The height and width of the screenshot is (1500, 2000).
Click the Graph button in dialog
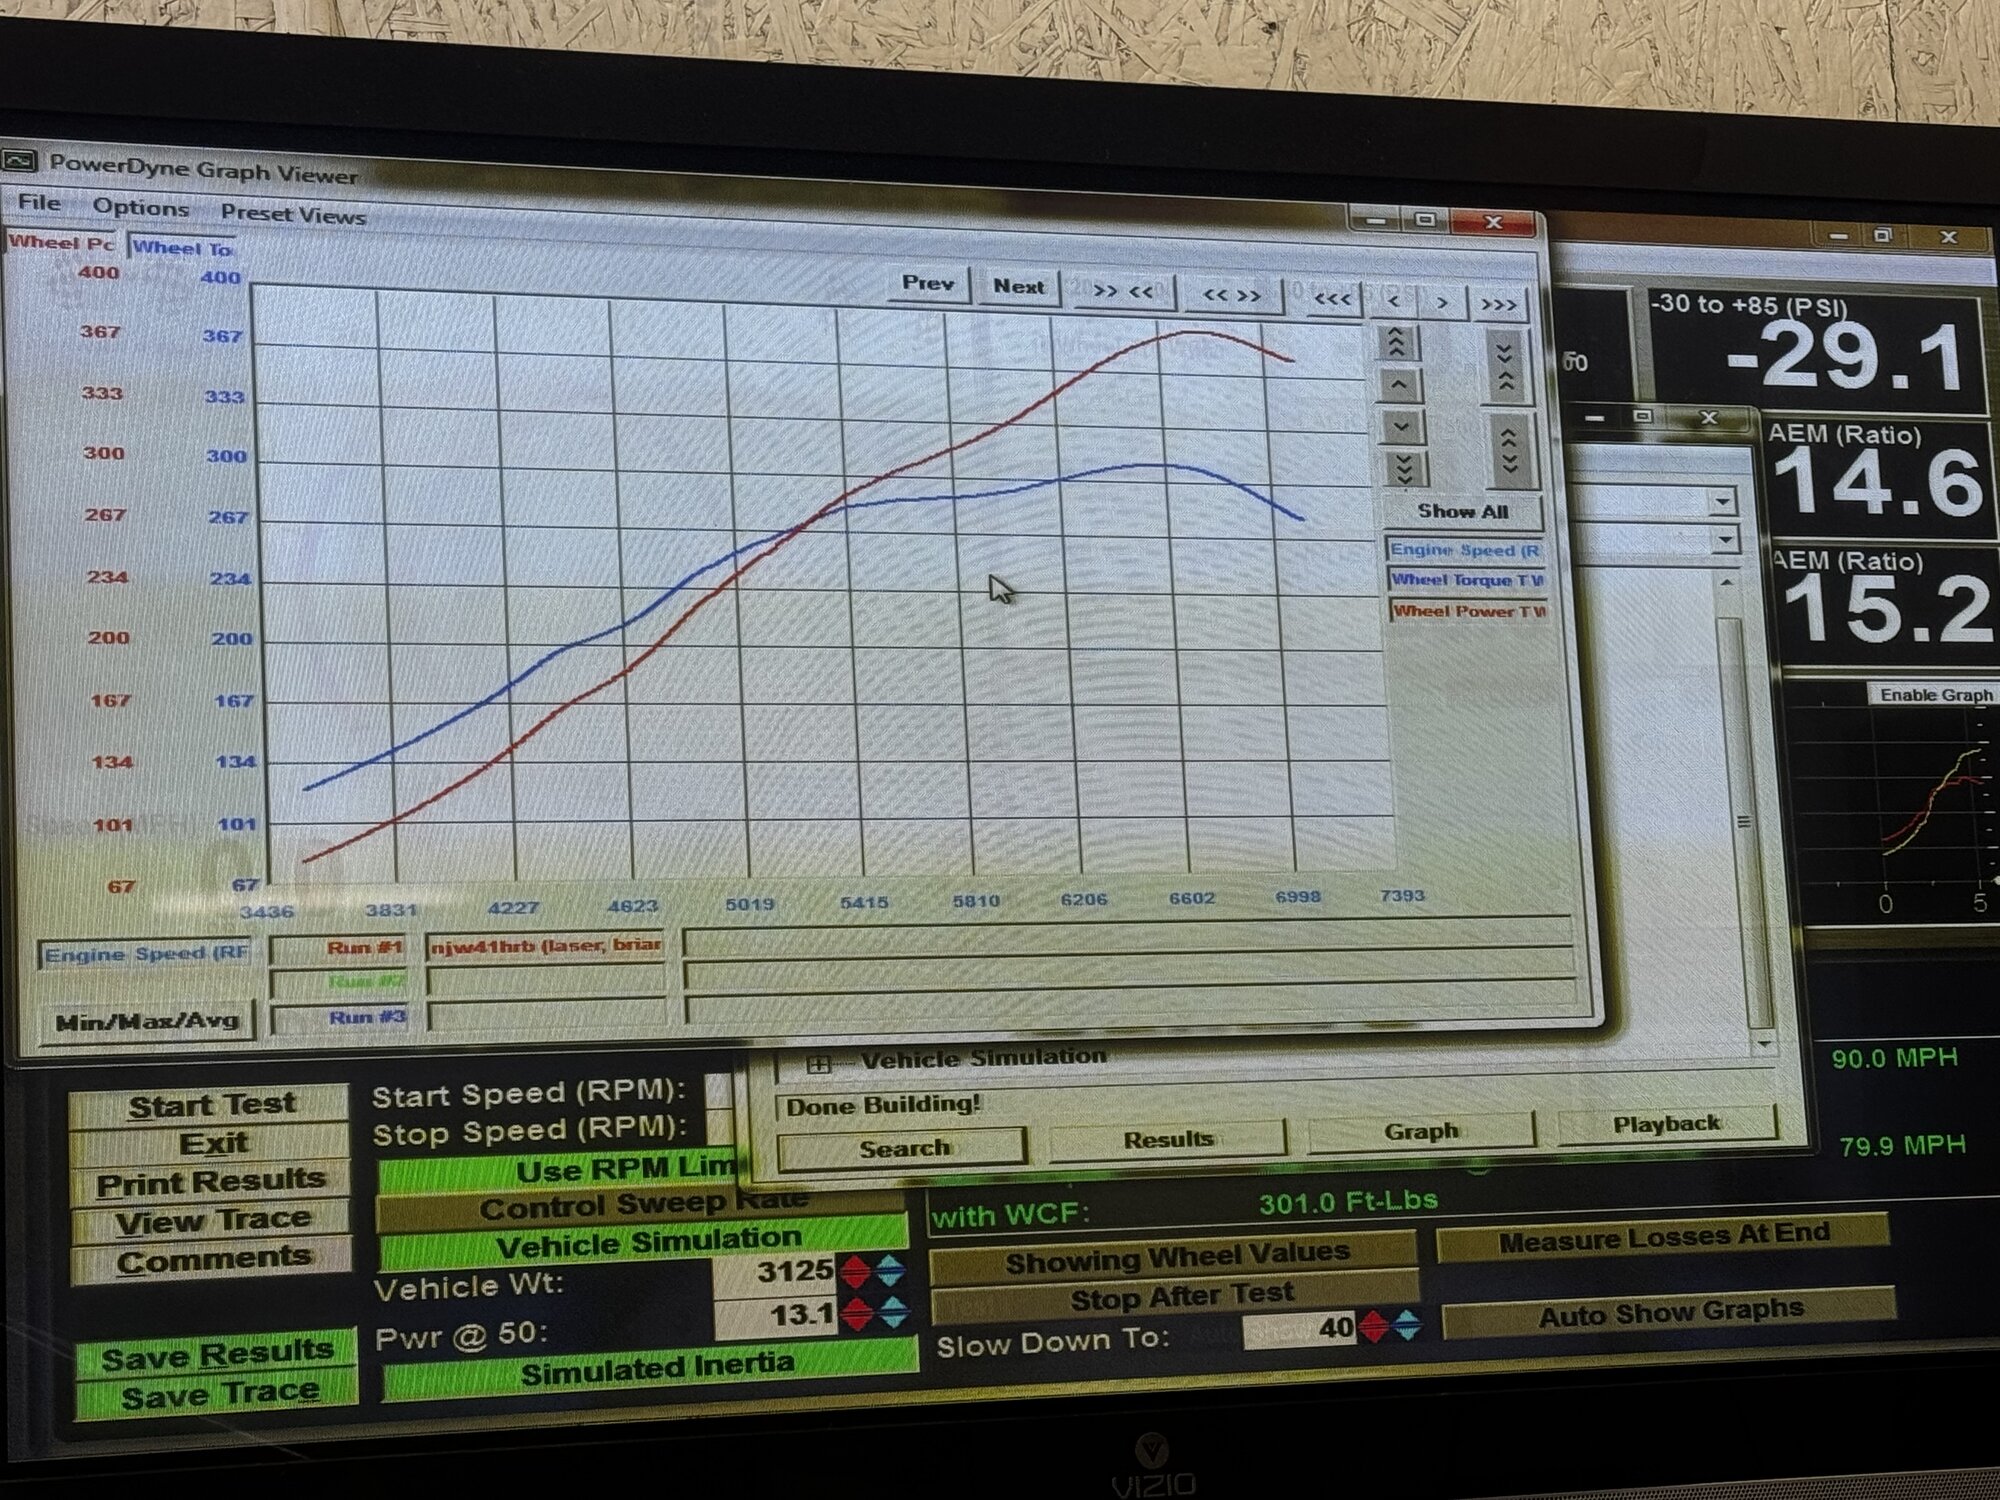1420,1132
